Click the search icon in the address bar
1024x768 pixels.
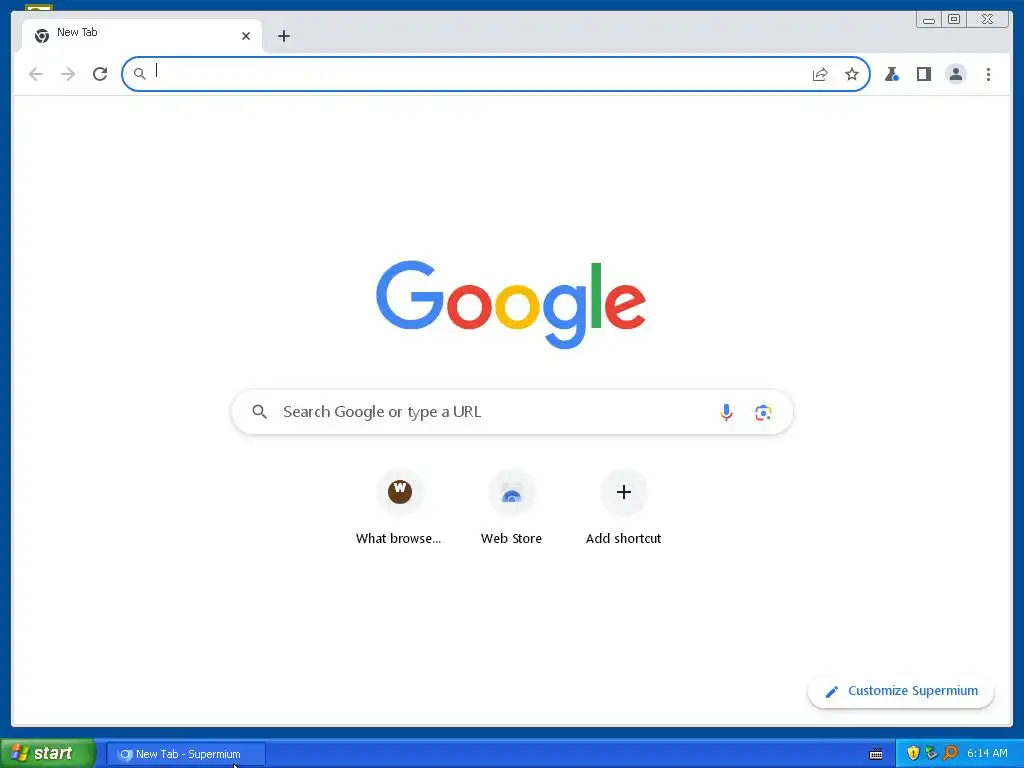[139, 74]
